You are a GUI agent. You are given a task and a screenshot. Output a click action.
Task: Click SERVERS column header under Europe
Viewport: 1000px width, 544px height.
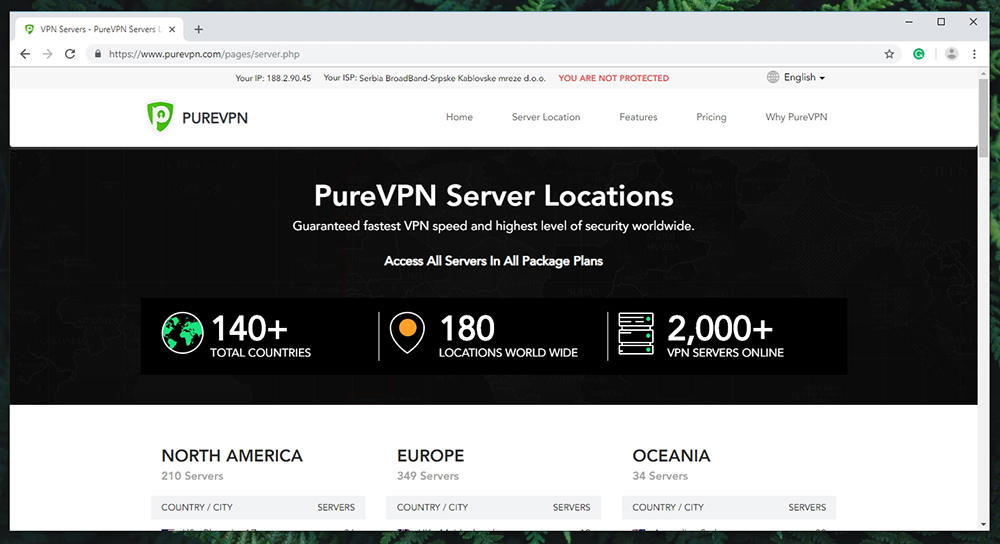coord(571,508)
